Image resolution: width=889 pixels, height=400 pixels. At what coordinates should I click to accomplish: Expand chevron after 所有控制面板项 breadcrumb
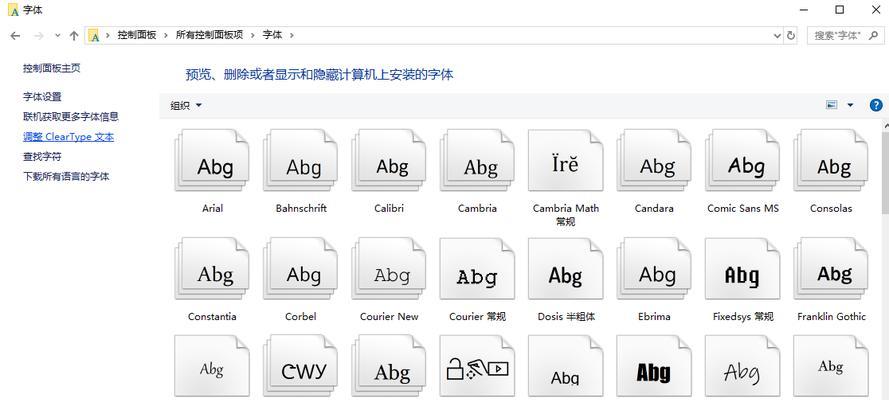click(252, 35)
